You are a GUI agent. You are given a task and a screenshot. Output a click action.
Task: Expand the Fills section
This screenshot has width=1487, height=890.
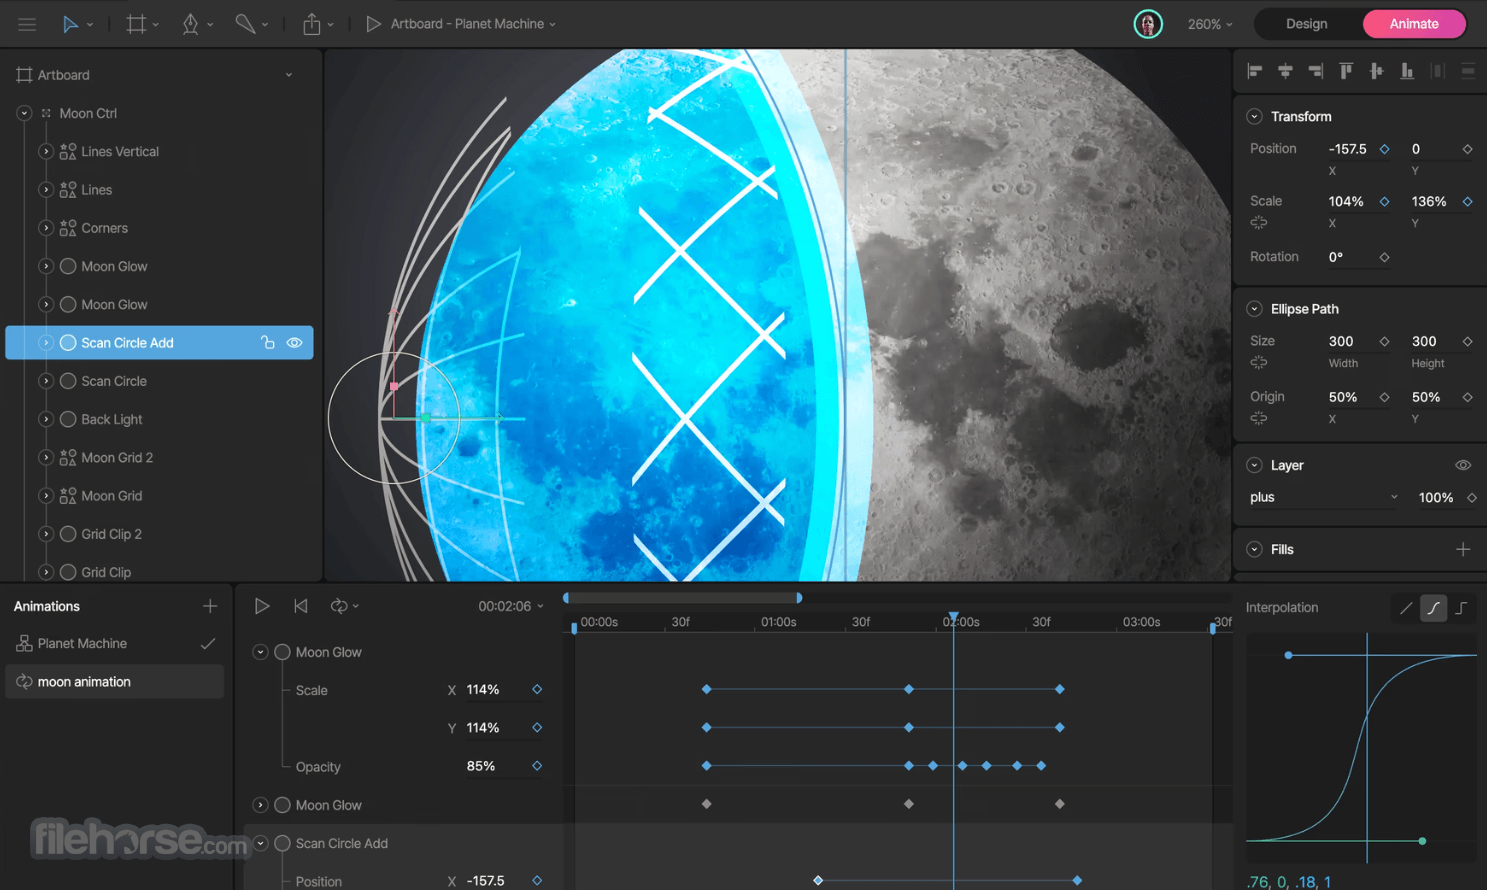tap(1254, 550)
